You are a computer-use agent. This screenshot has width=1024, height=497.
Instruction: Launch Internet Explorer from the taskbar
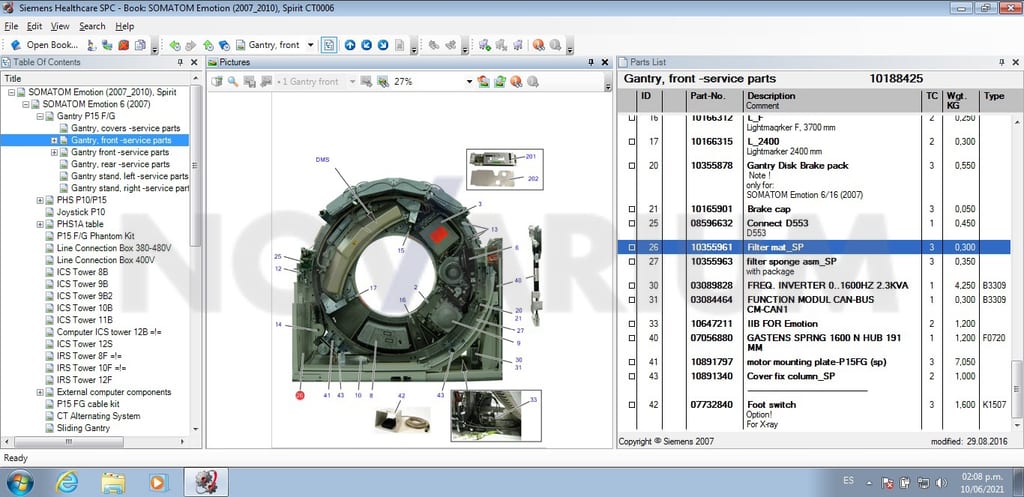pos(67,483)
